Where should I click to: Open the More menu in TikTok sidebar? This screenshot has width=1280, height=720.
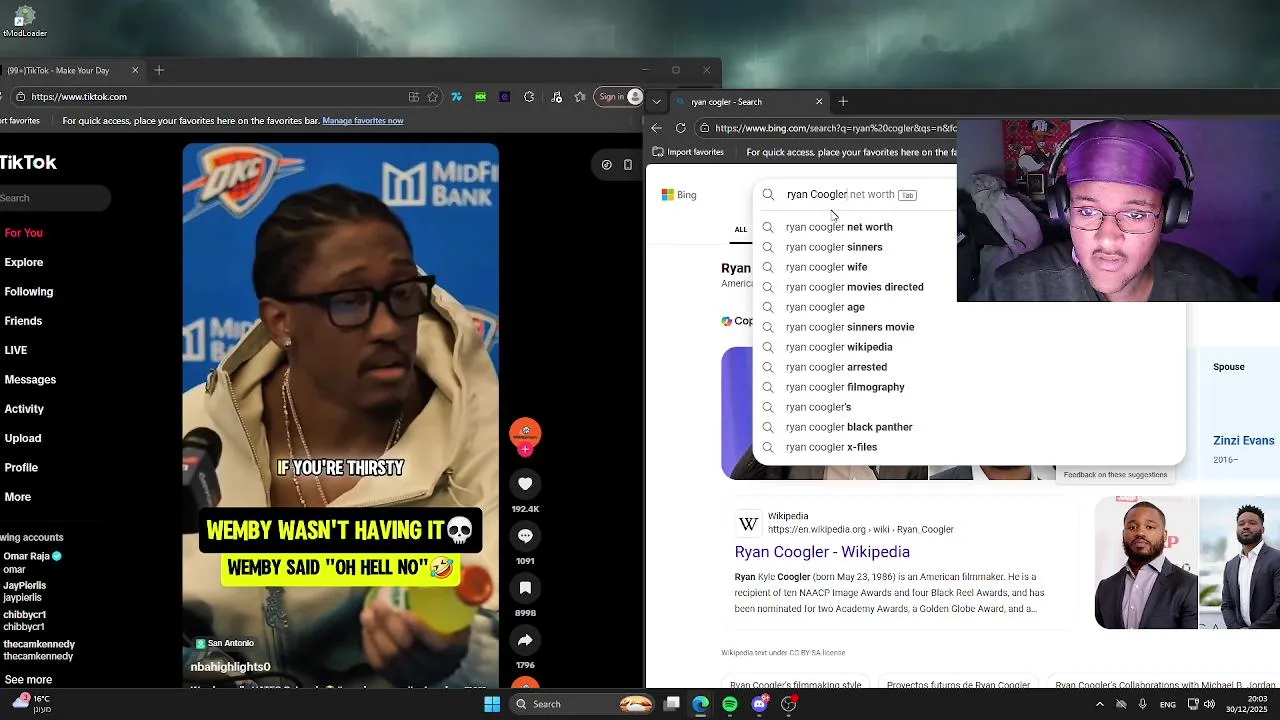[17, 497]
